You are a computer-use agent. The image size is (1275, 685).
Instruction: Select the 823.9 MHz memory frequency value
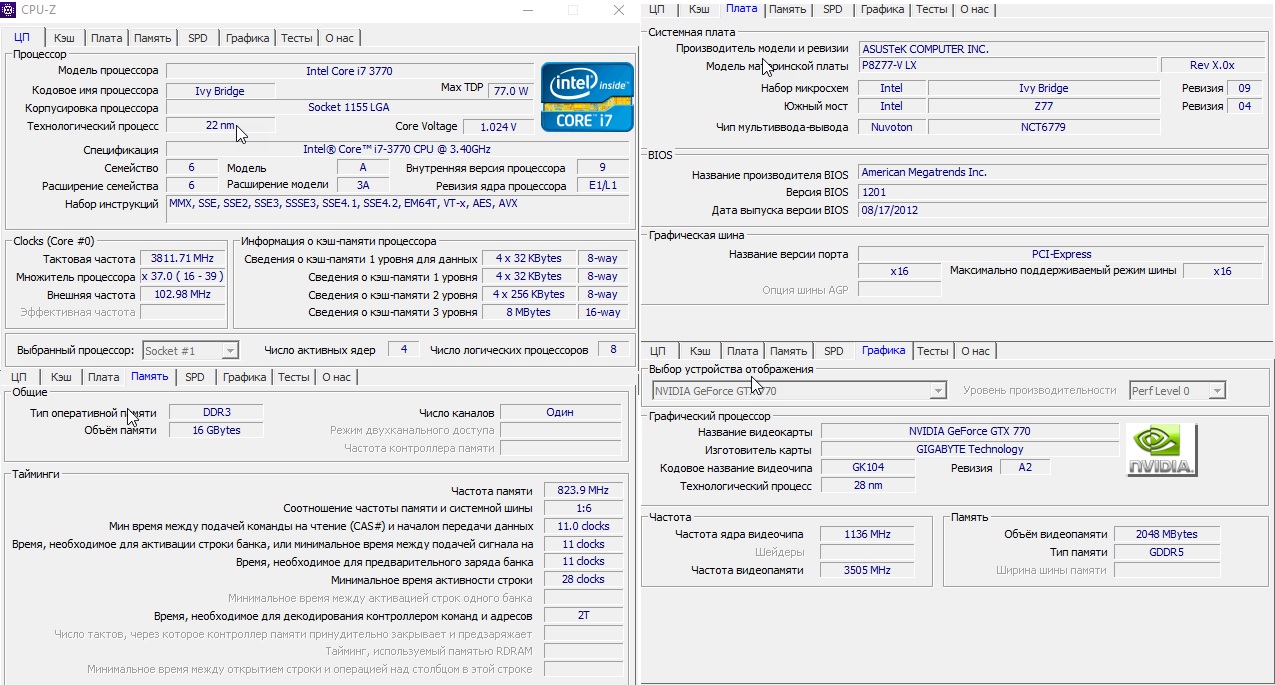point(583,490)
